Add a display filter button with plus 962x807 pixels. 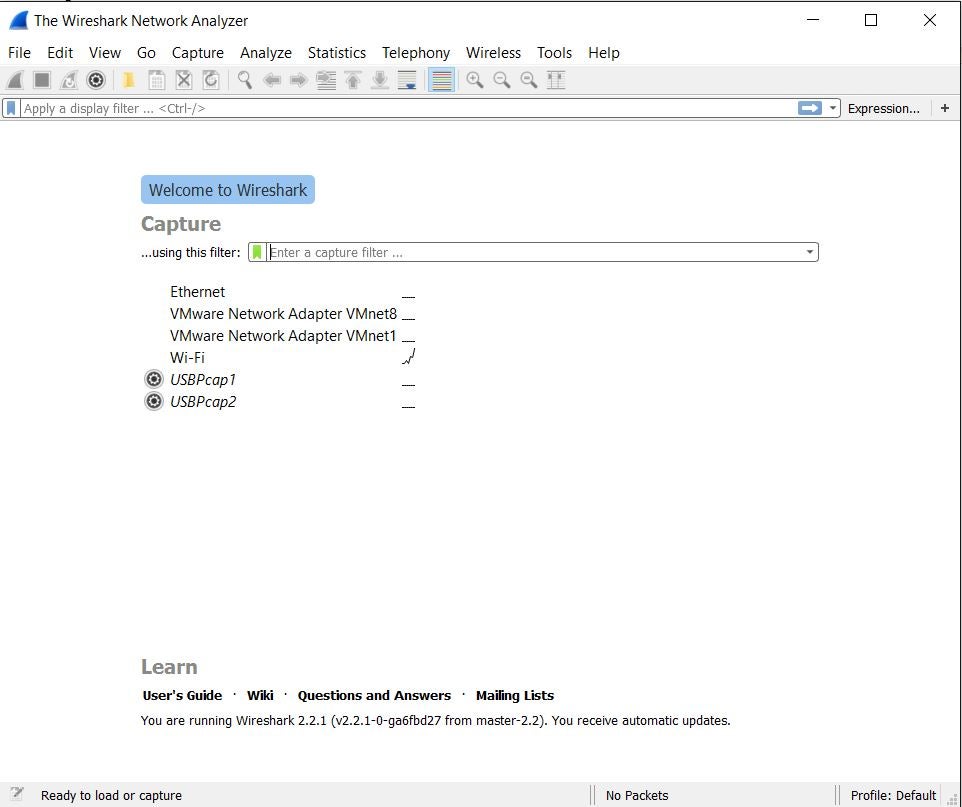click(945, 109)
